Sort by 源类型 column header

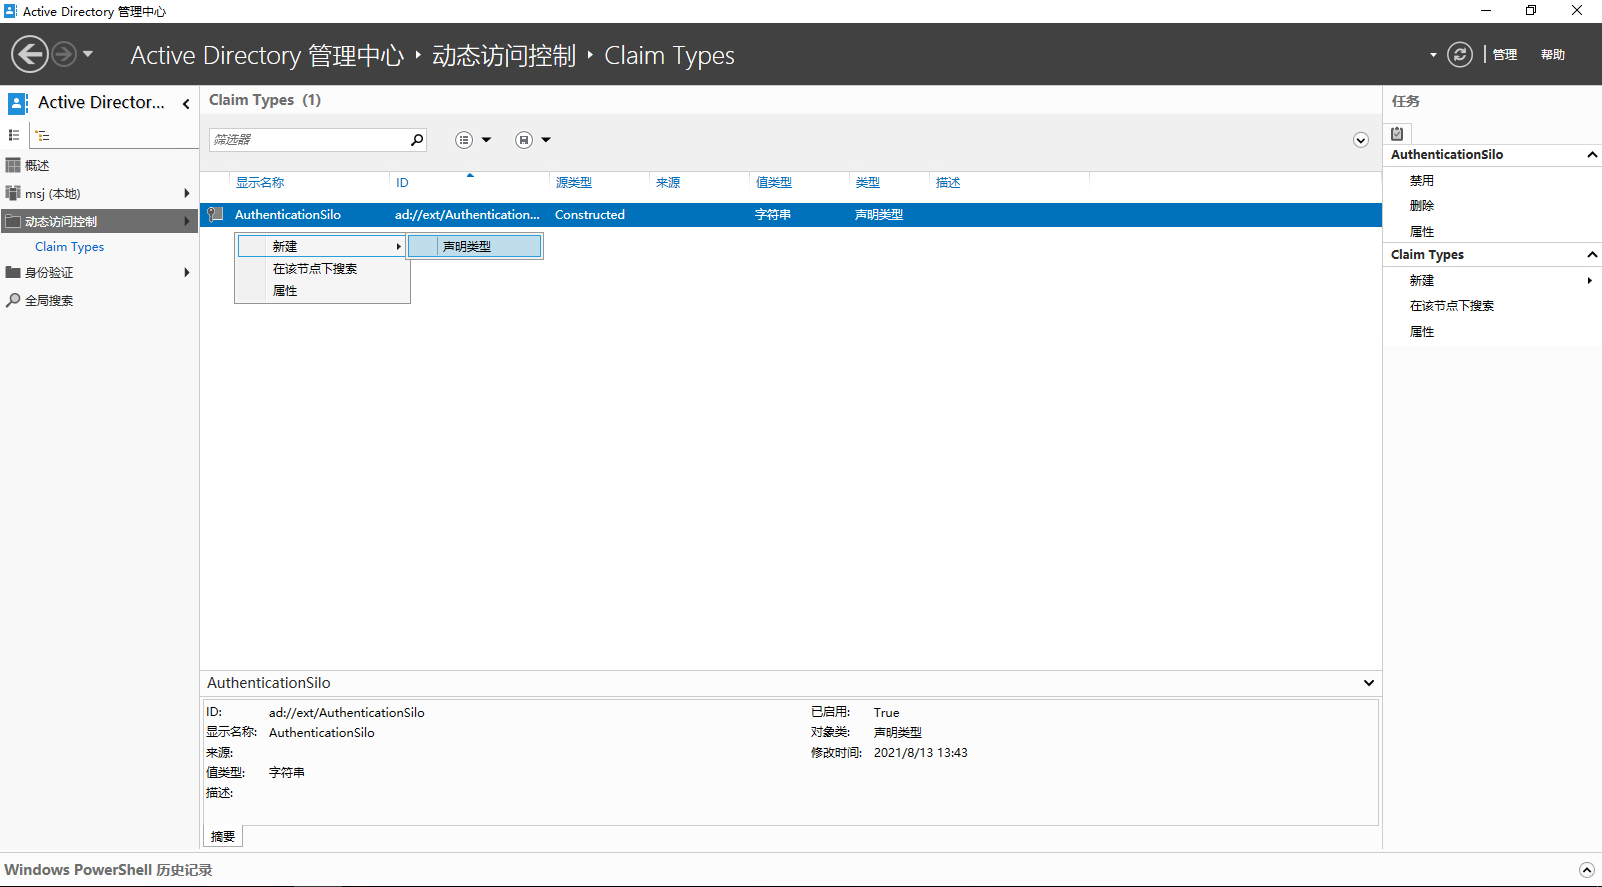[x=574, y=183]
